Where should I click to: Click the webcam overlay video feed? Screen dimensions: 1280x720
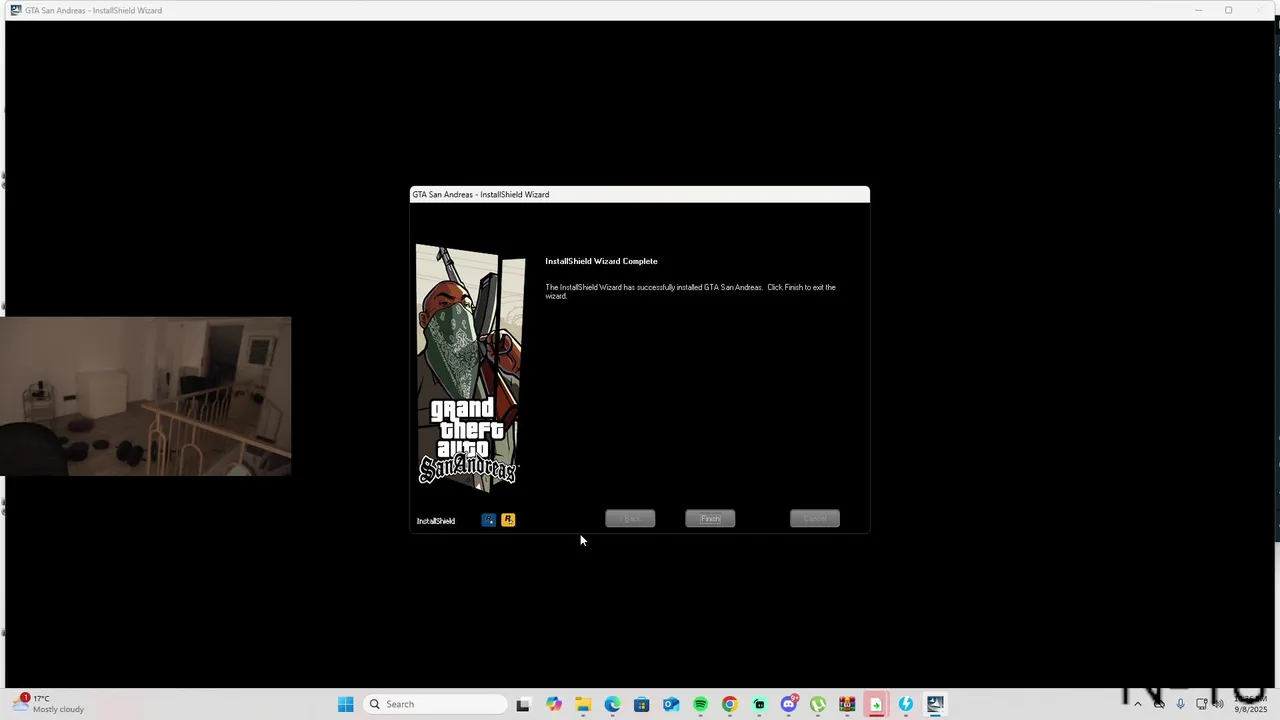146,396
